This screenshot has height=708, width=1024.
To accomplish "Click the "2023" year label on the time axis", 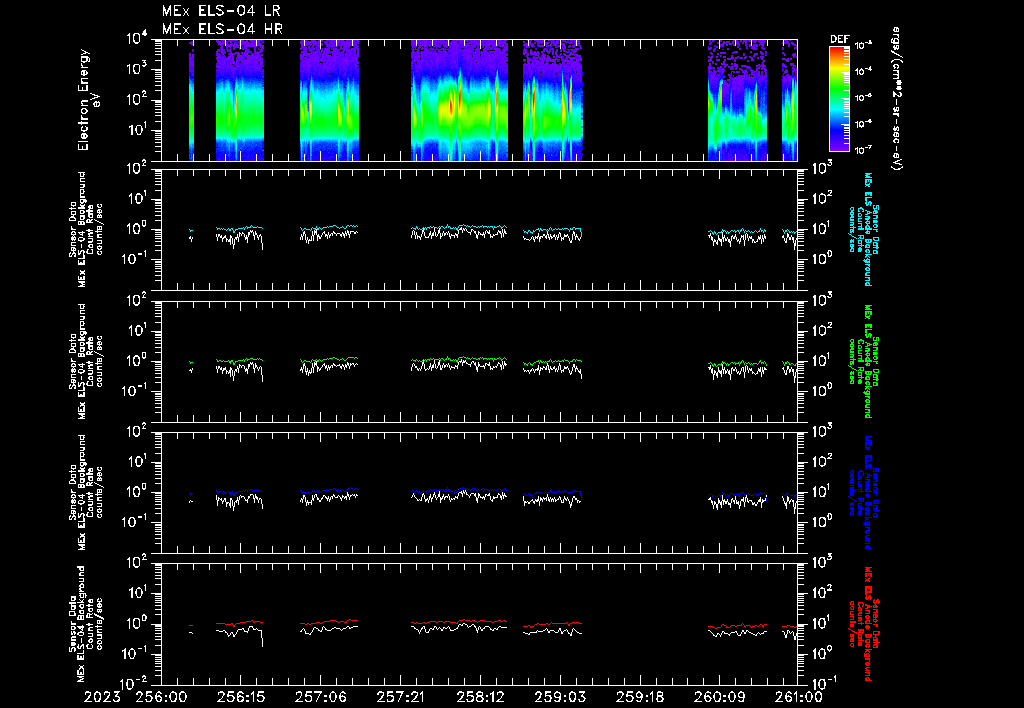I will (x=102, y=697).
